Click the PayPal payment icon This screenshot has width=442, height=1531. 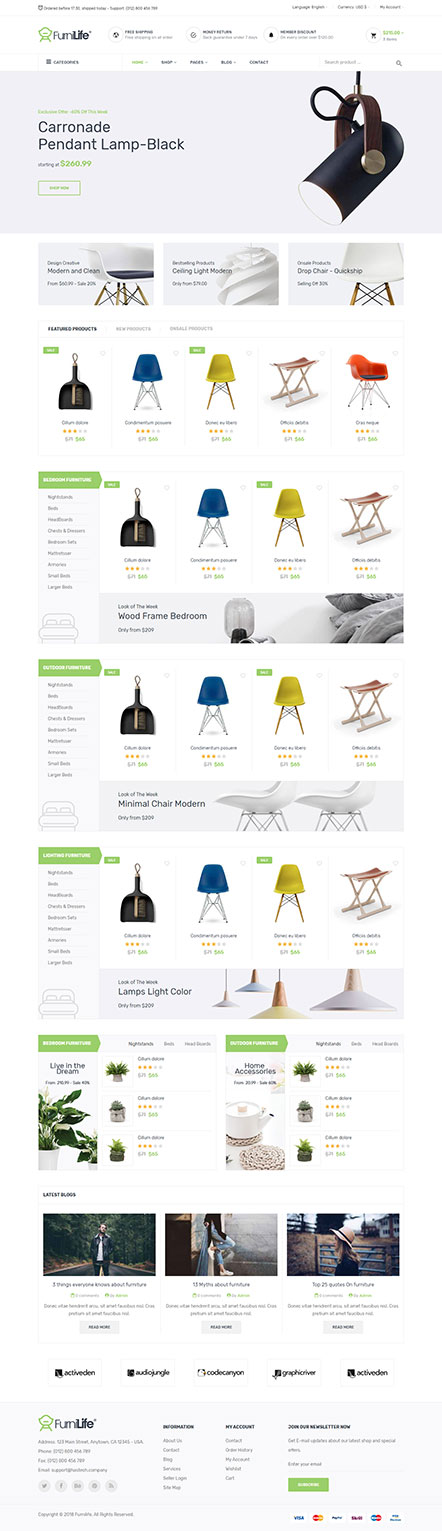point(337,1517)
